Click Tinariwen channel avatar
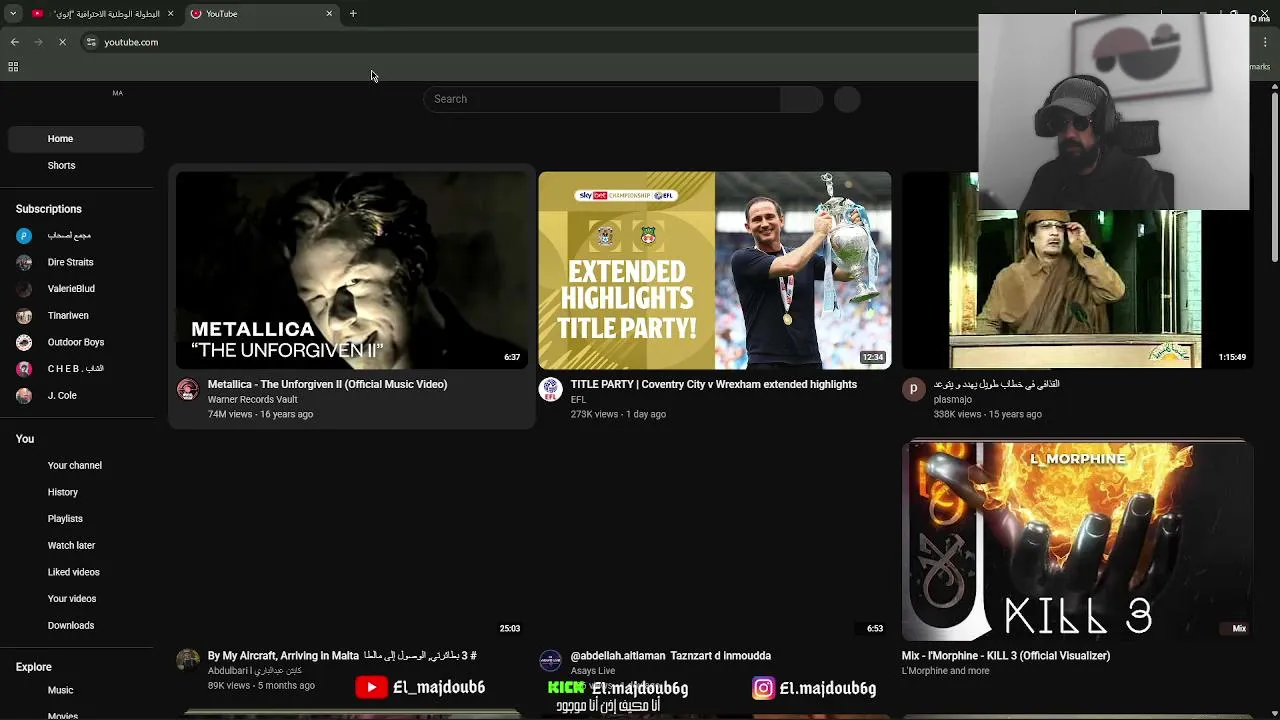1280x720 pixels. point(25,315)
